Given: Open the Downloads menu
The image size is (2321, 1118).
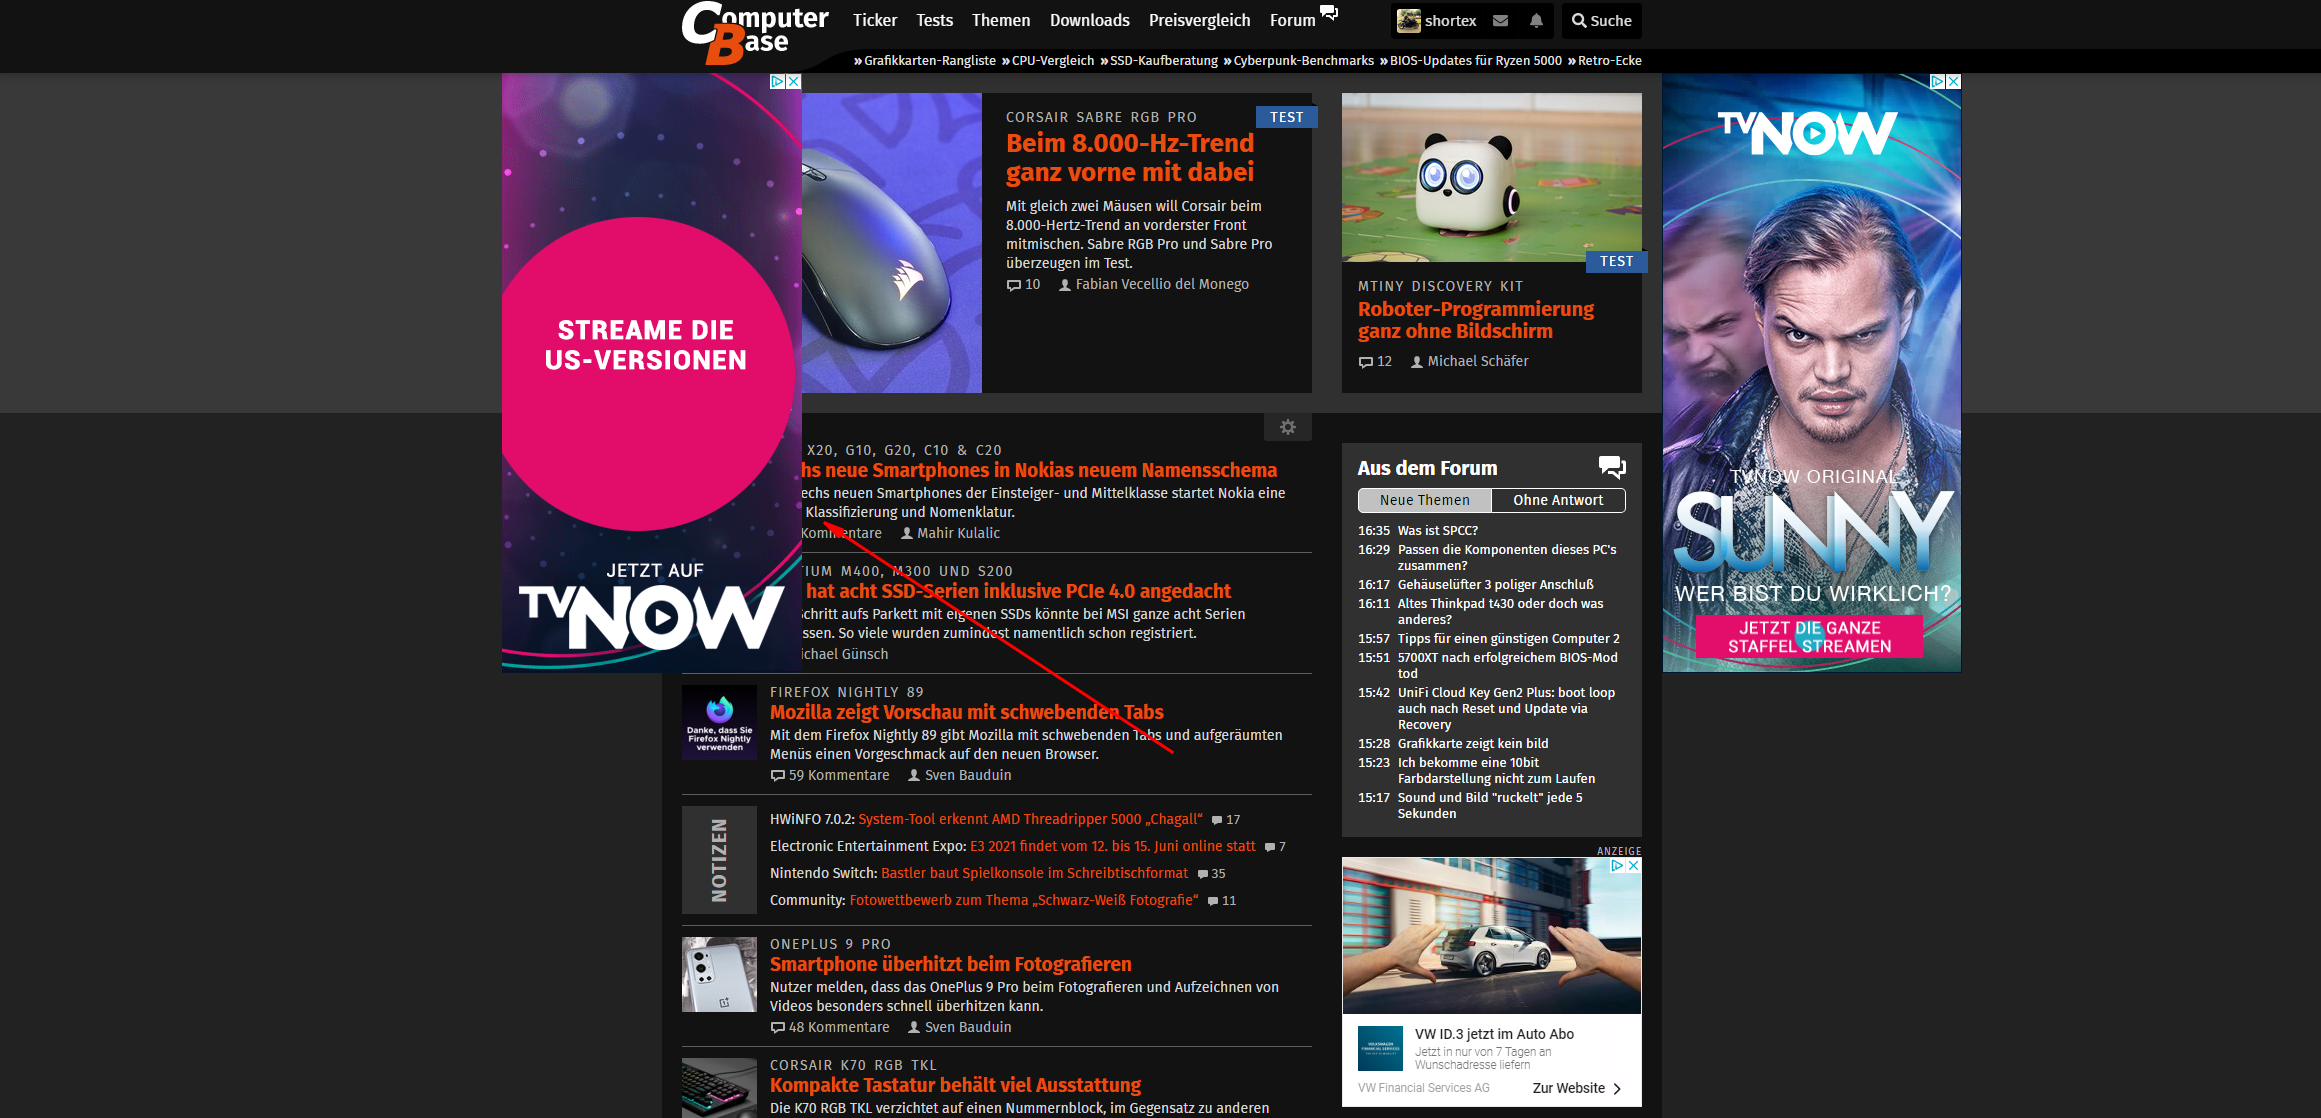Looking at the screenshot, I should point(1089,20).
